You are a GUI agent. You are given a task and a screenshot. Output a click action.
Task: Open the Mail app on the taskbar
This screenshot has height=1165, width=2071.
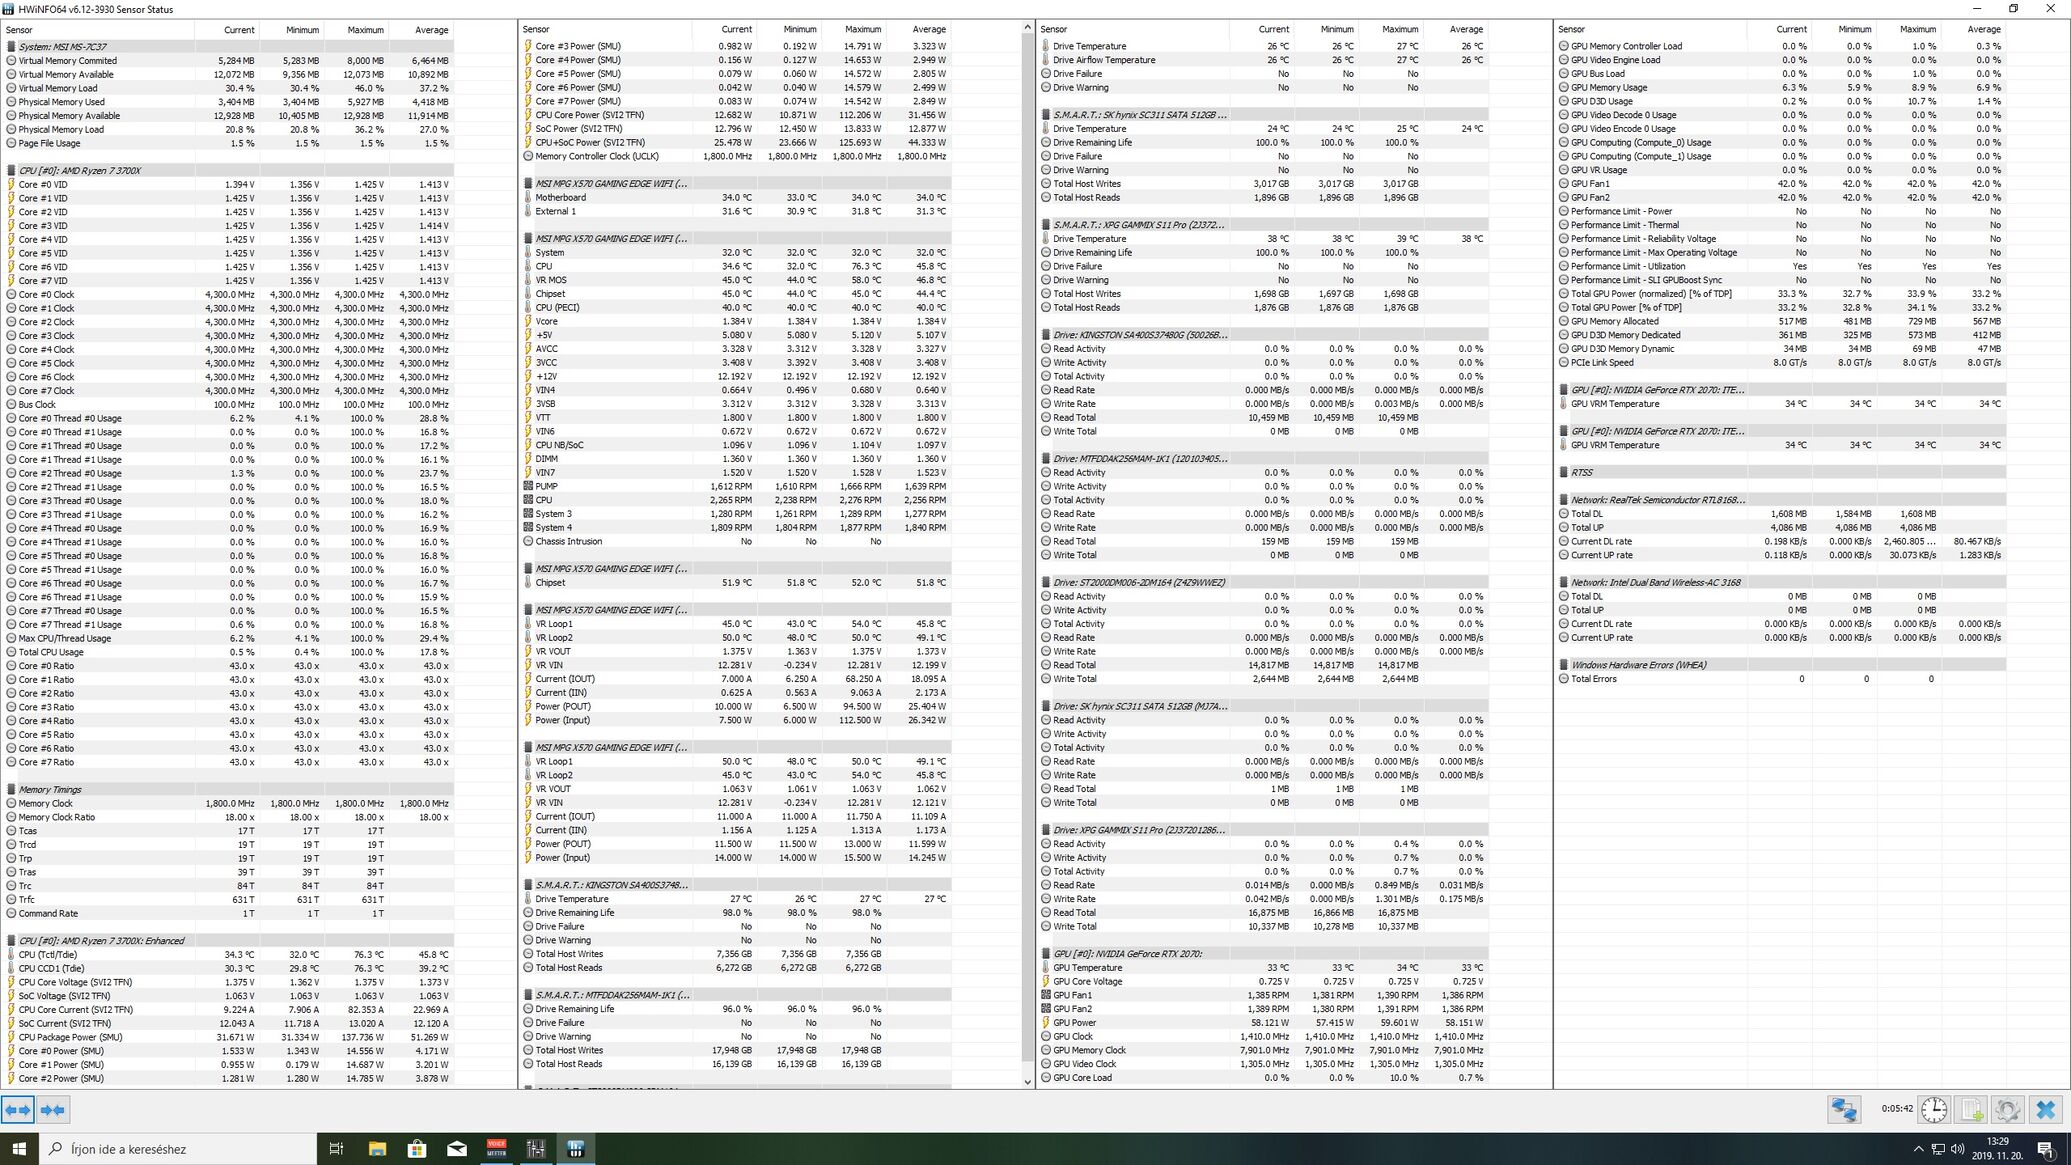click(457, 1149)
